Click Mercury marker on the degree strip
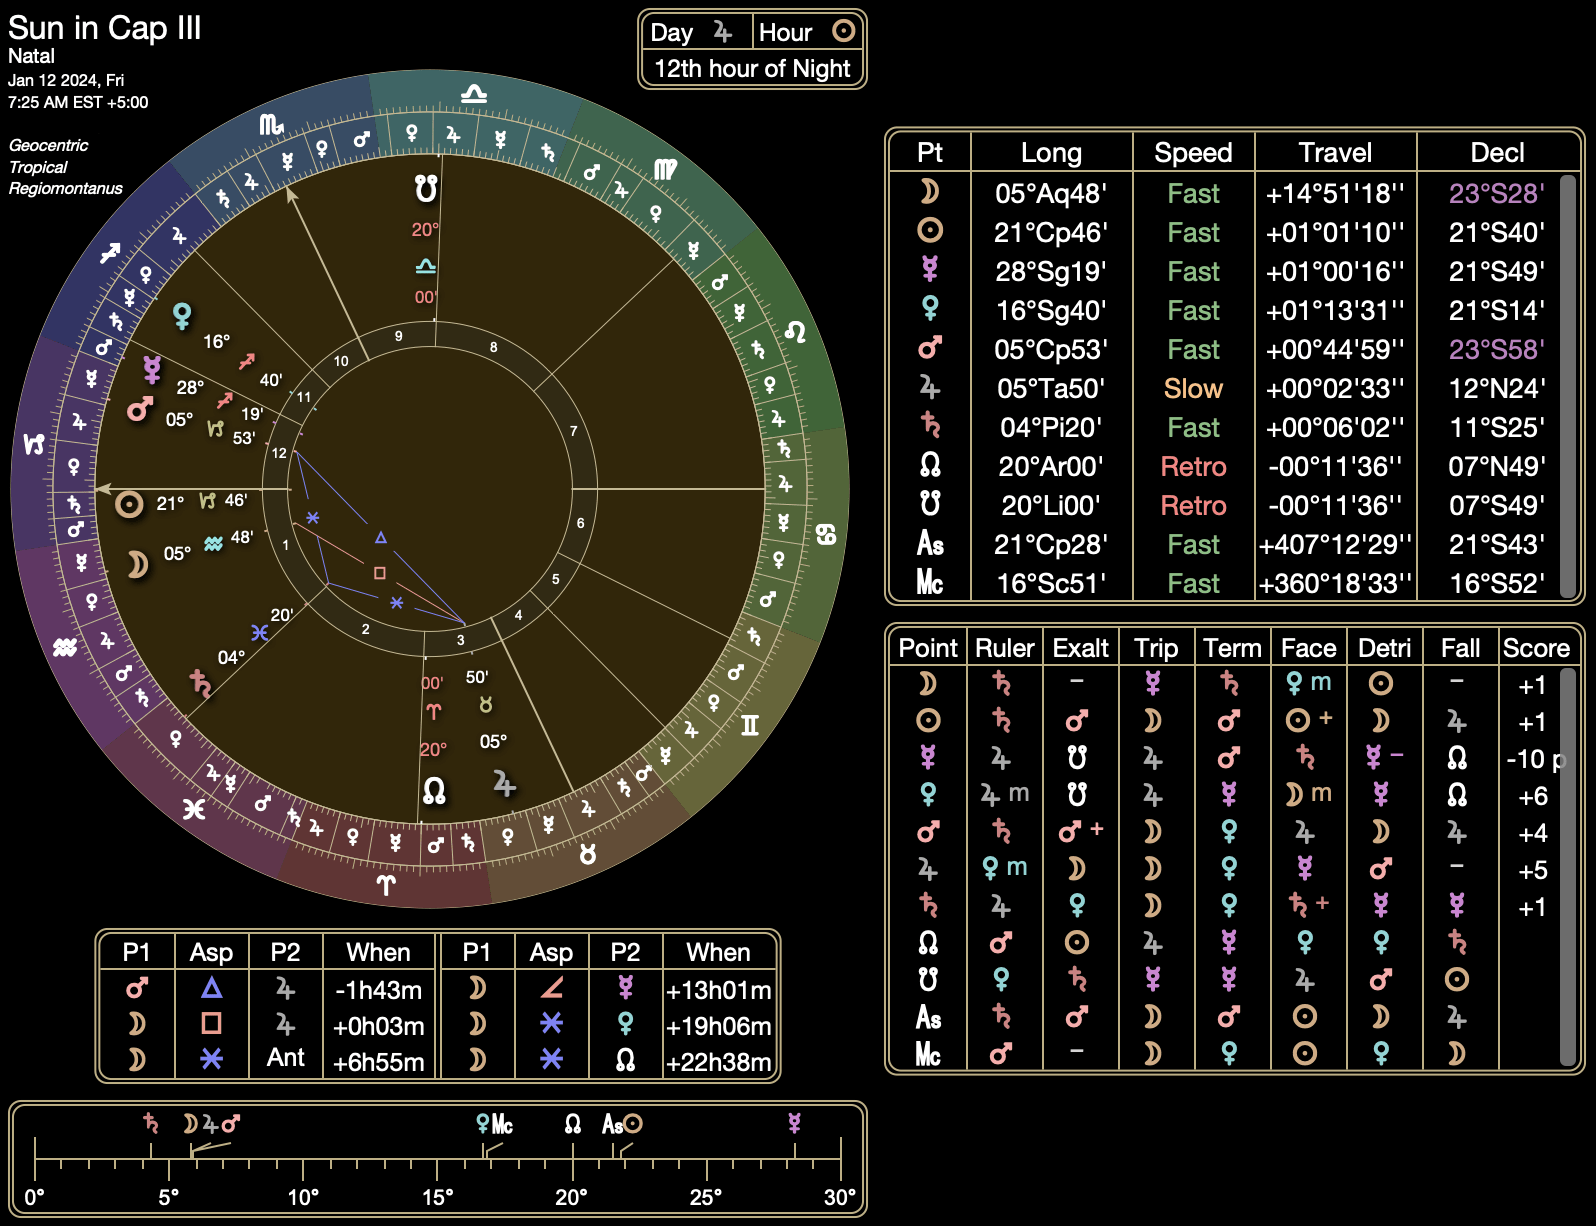 point(794,1123)
